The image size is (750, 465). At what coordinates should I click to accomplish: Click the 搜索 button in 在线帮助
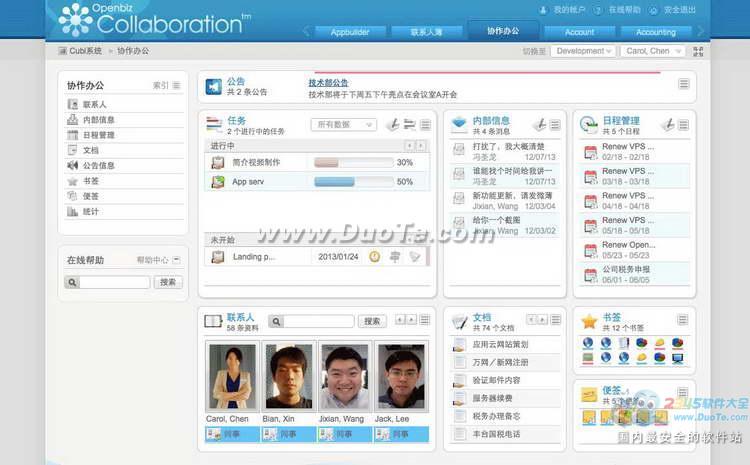(168, 282)
